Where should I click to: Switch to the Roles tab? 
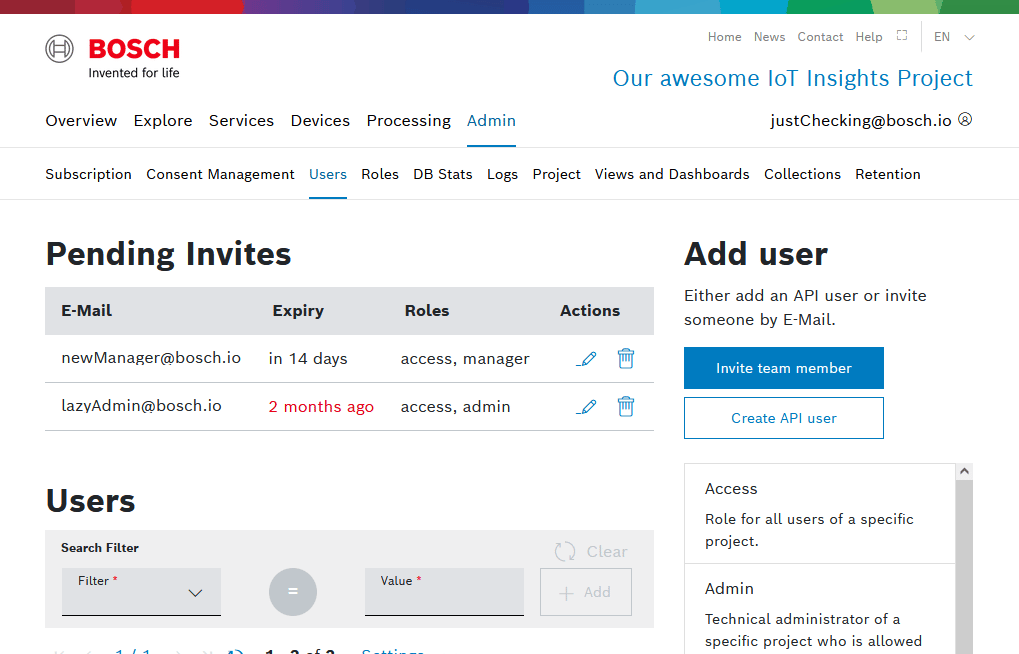coord(380,174)
